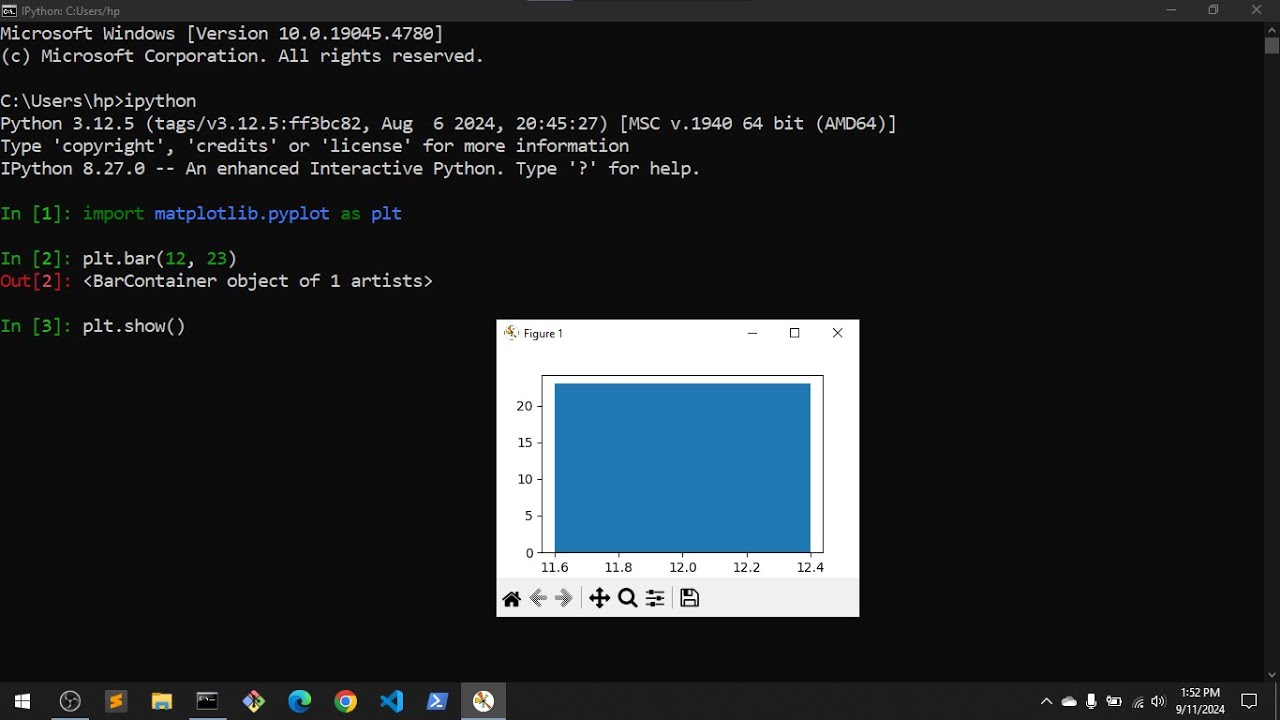Click the 'Figure 1' window title text
Image resolution: width=1280 pixels, height=720 pixels.
tap(543, 333)
